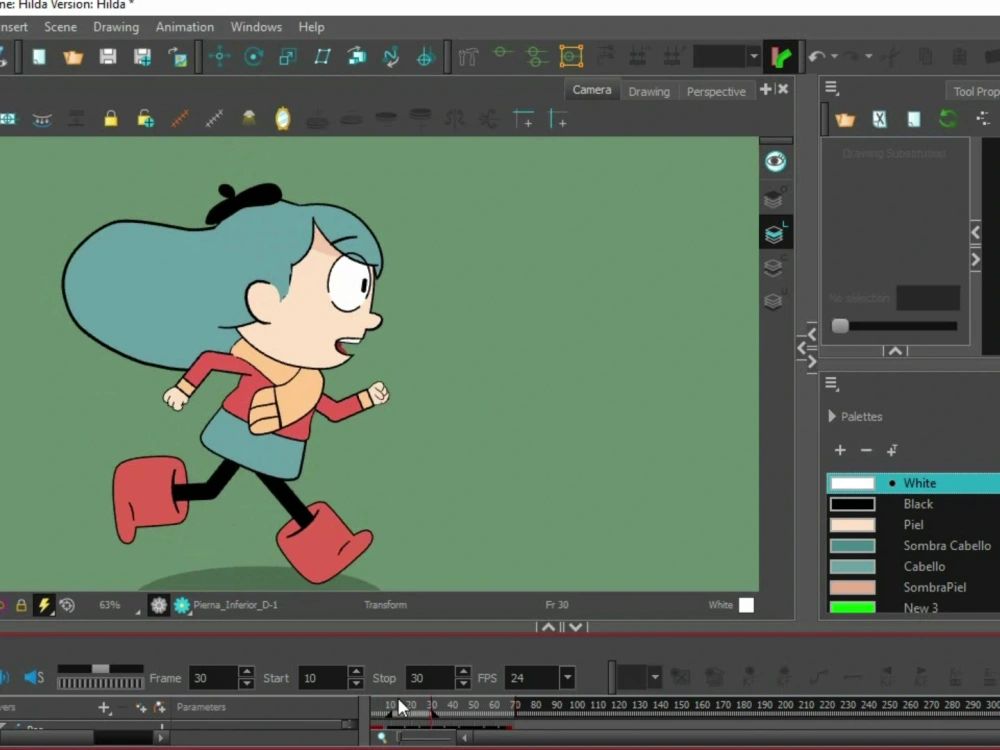Image resolution: width=1000 pixels, height=750 pixels.
Task: Click the Camera Mask icon
Action: (x=8, y=117)
